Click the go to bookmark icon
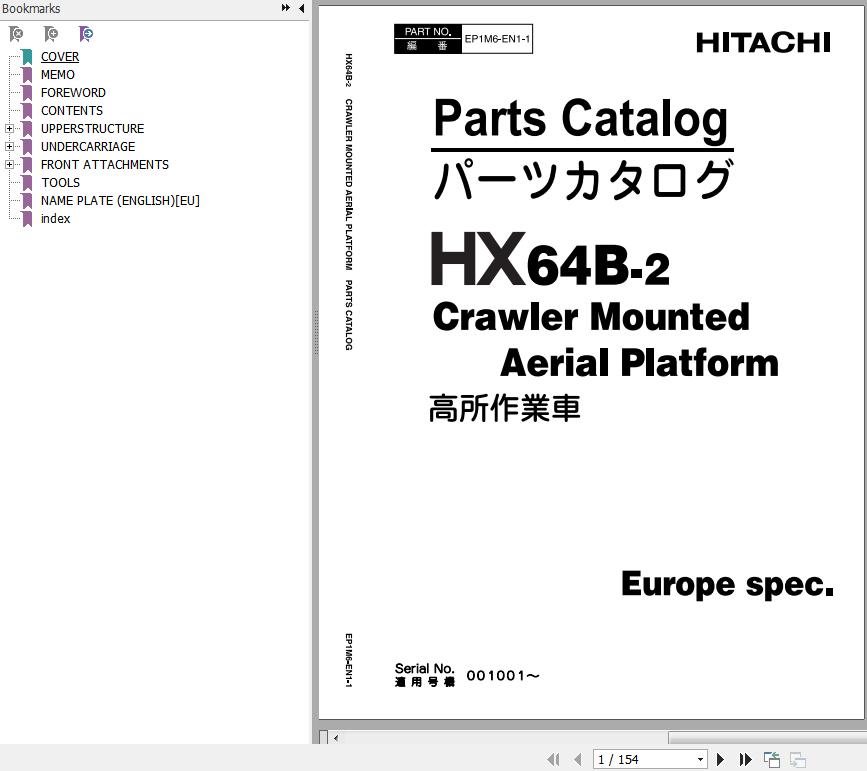Screen dimensions: 867x771 pos(86,34)
